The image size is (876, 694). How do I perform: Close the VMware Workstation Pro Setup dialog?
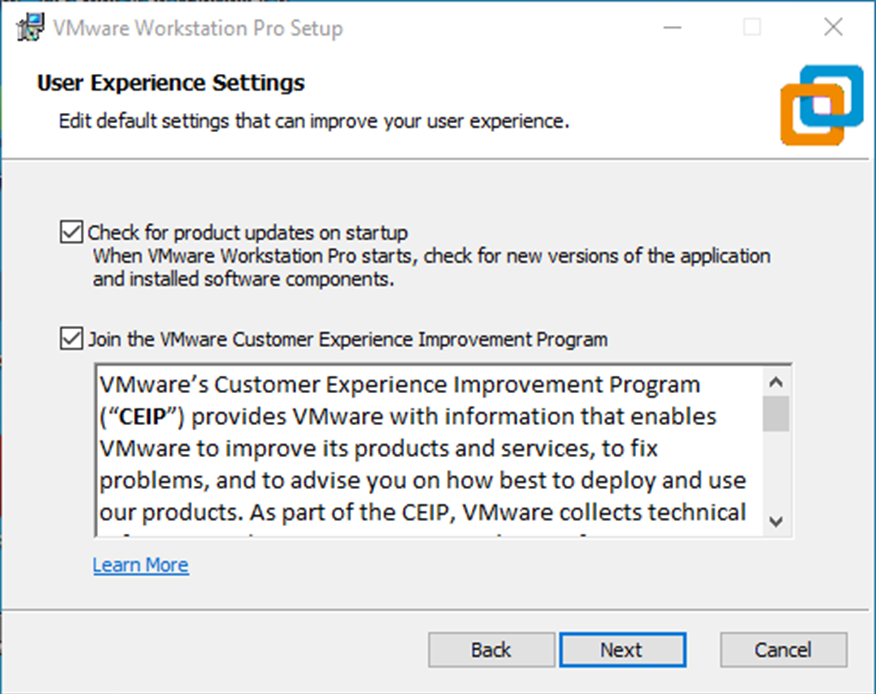[x=833, y=28]
